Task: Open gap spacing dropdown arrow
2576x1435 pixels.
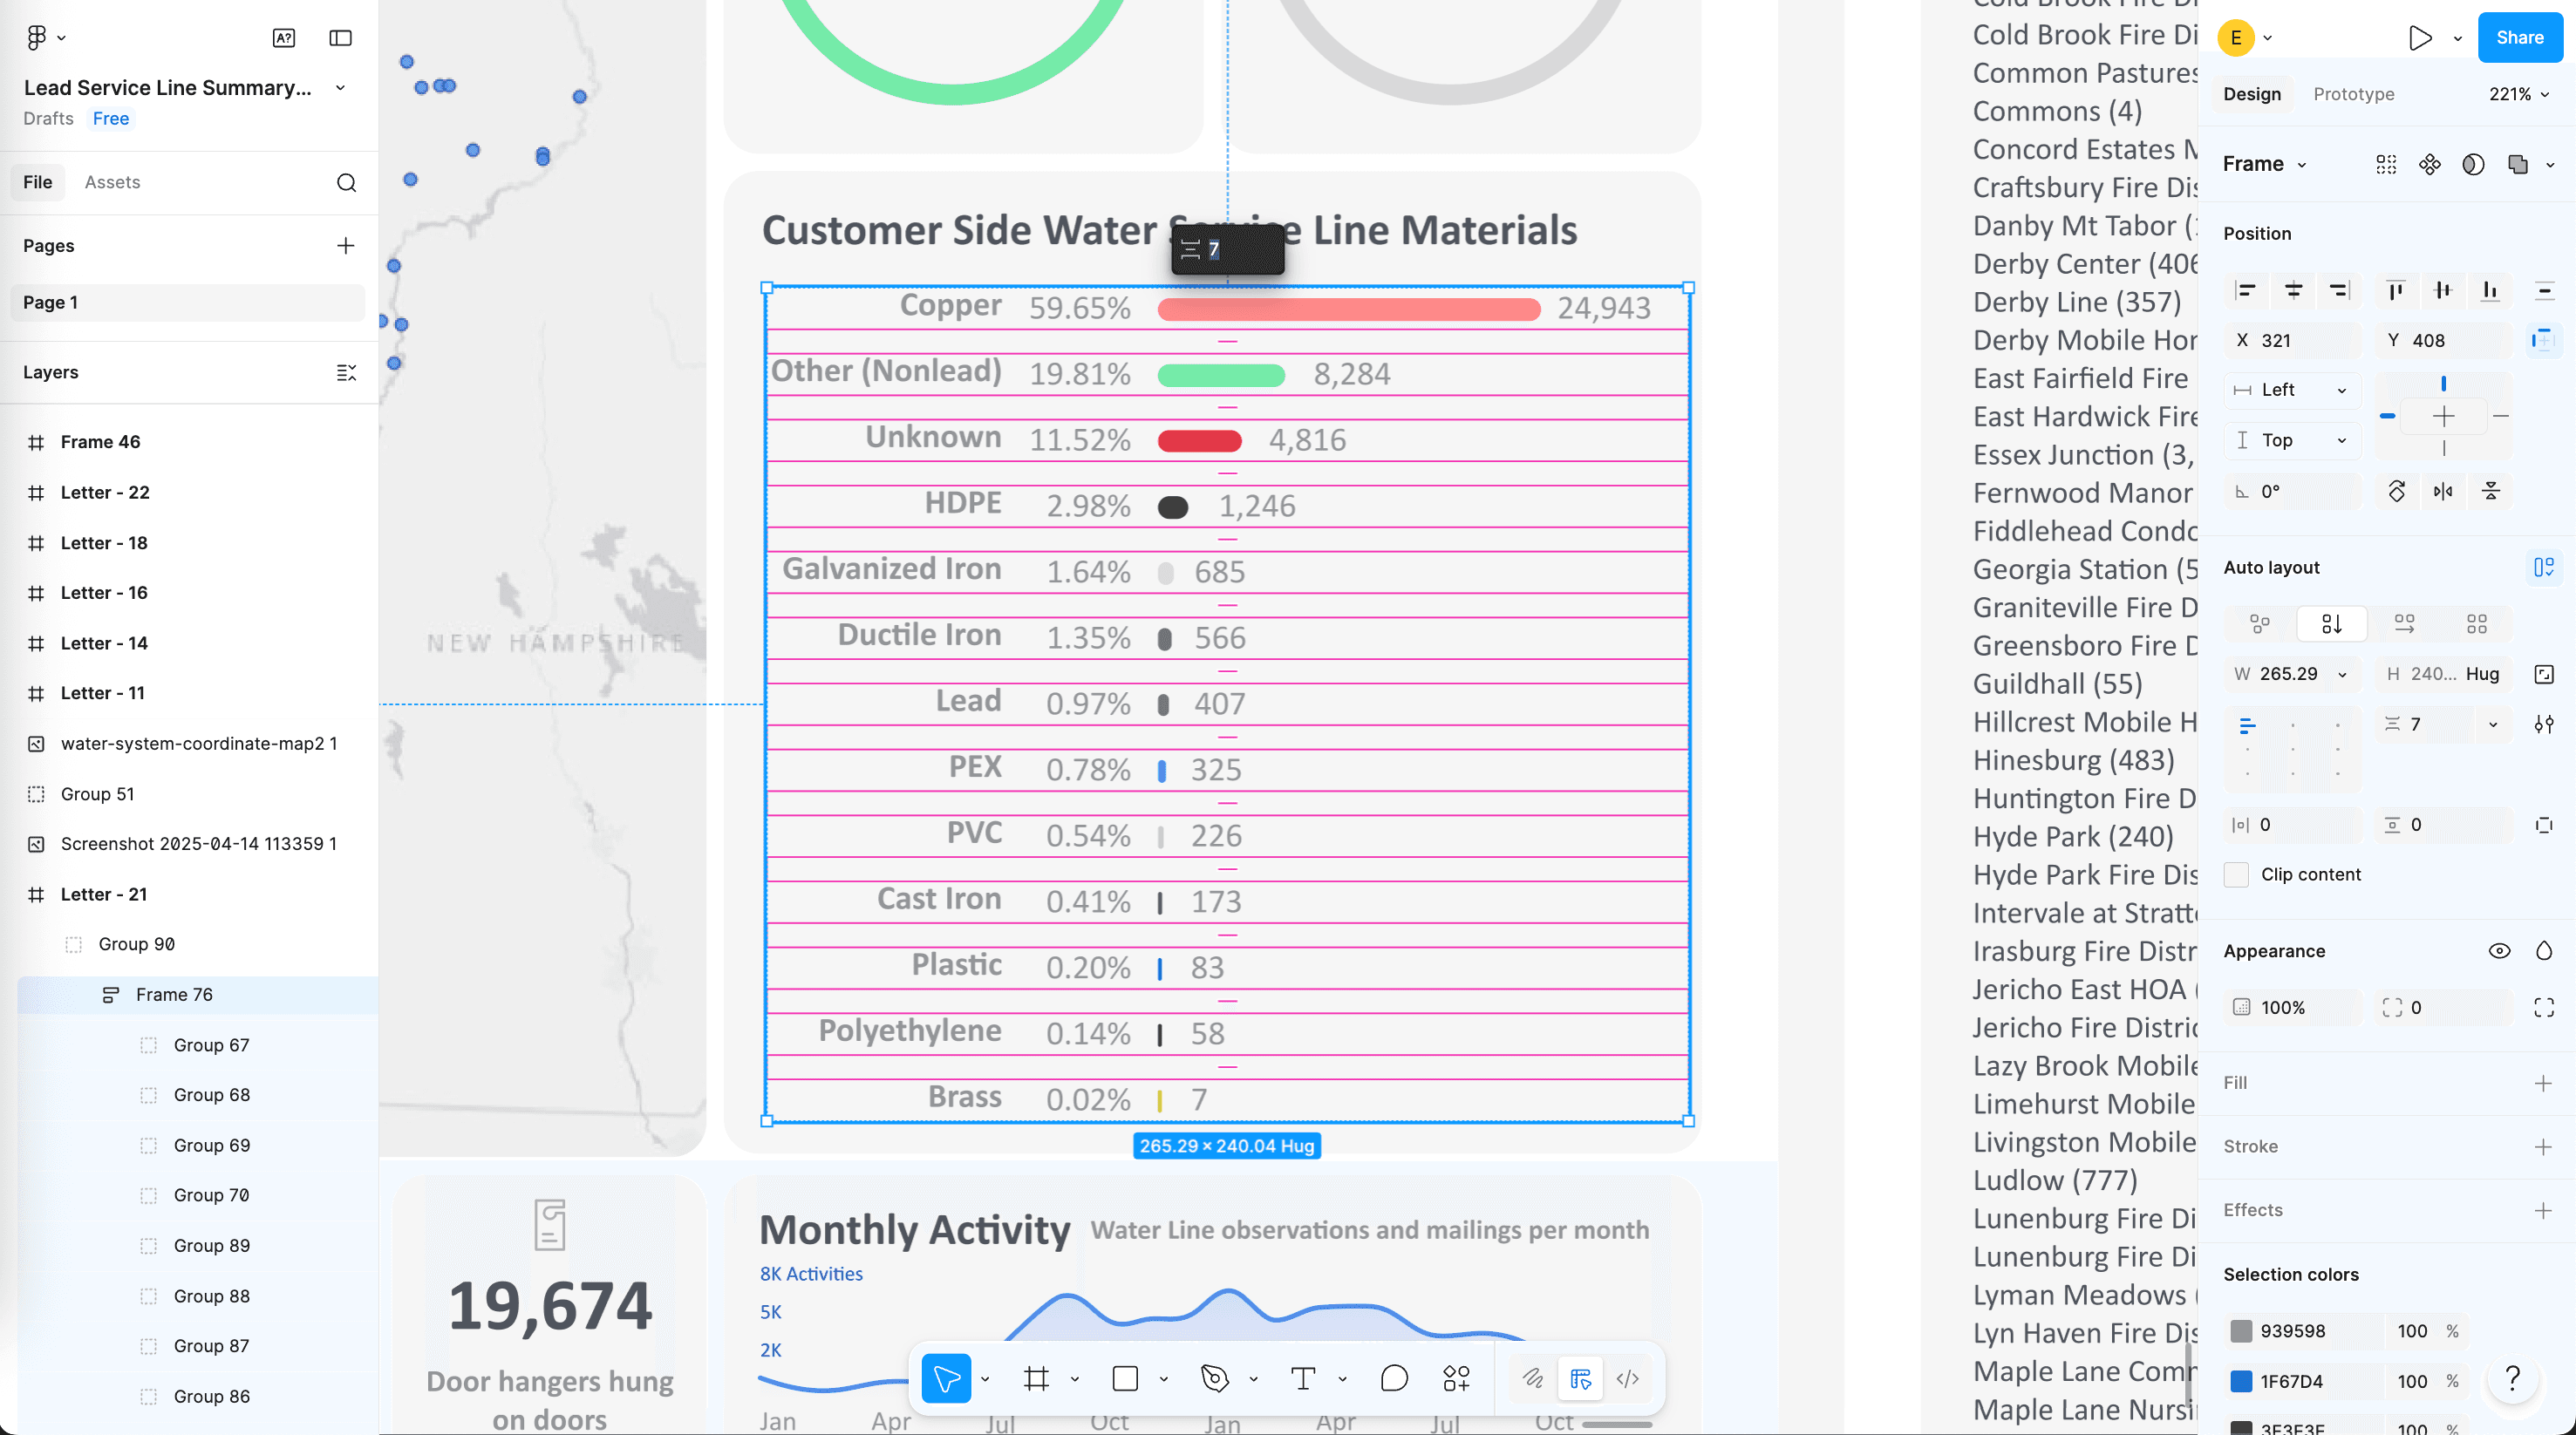Action: [x=2492, y=725]
